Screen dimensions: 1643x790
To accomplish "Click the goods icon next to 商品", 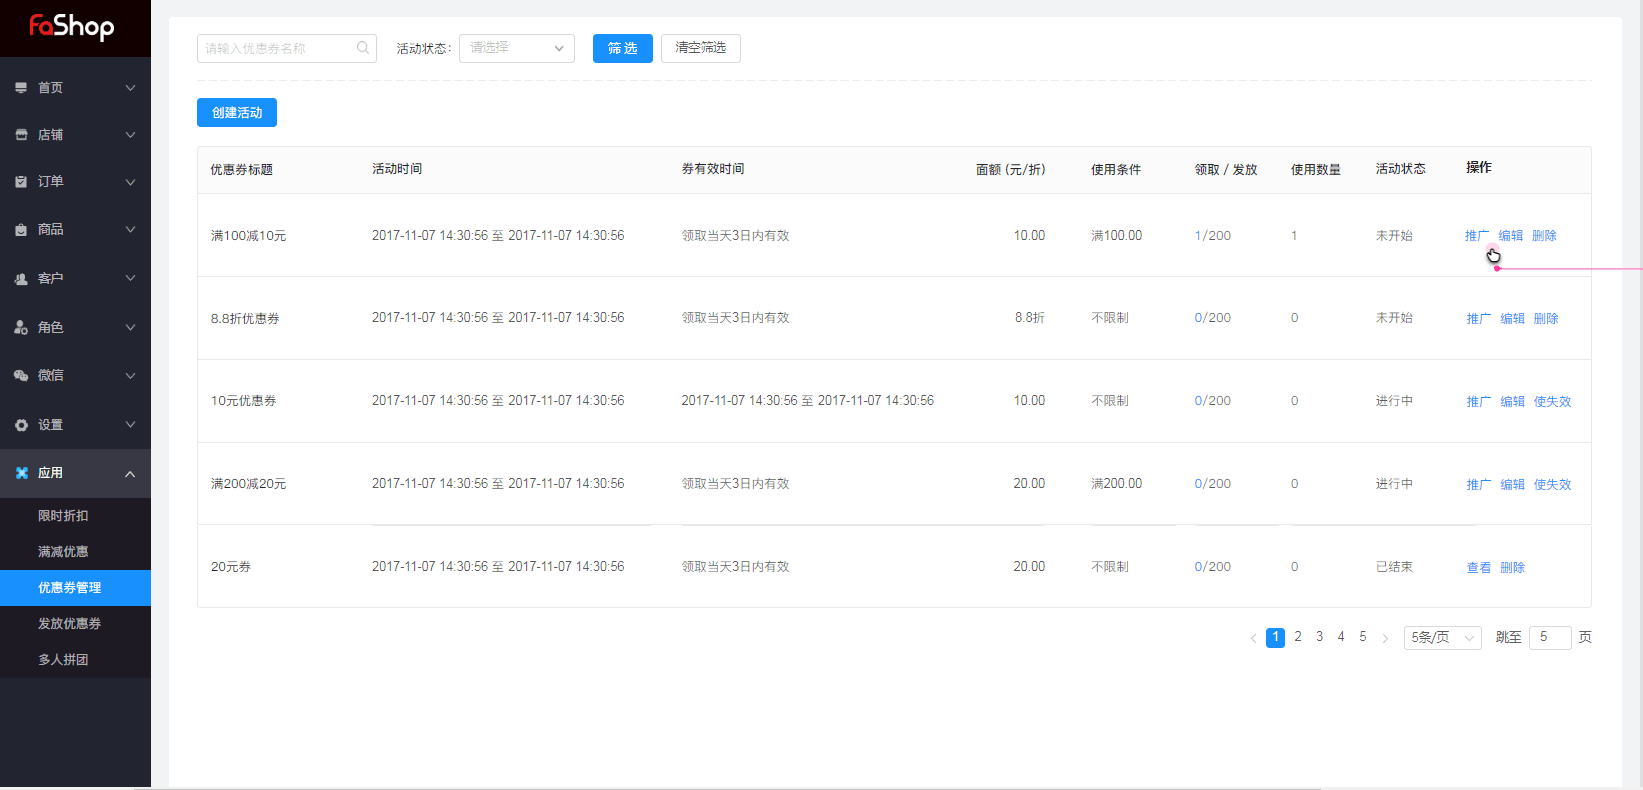I will [x=21, y=230].
